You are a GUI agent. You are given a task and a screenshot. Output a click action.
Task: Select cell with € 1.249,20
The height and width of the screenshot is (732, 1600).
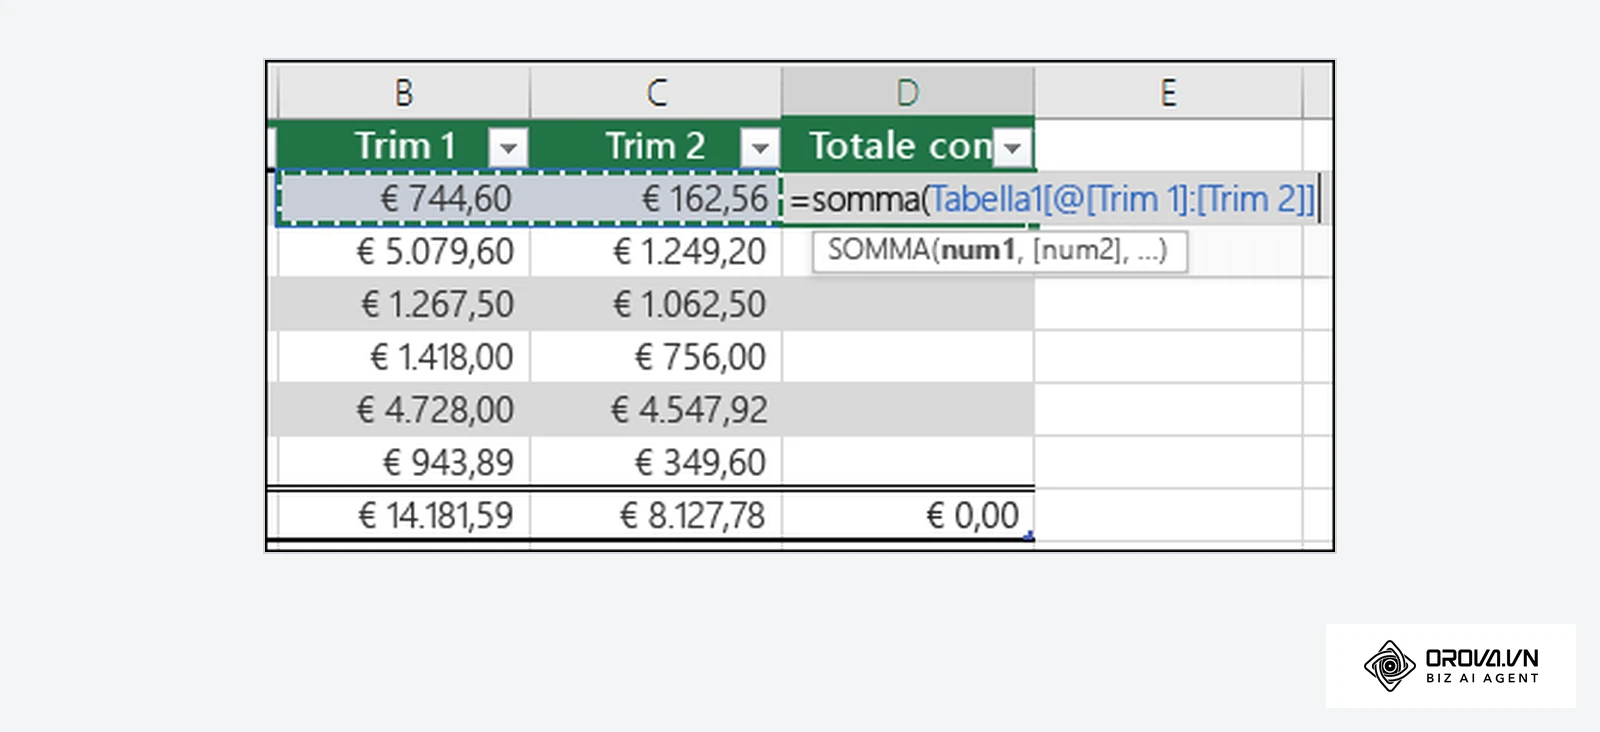coord(656,251)
